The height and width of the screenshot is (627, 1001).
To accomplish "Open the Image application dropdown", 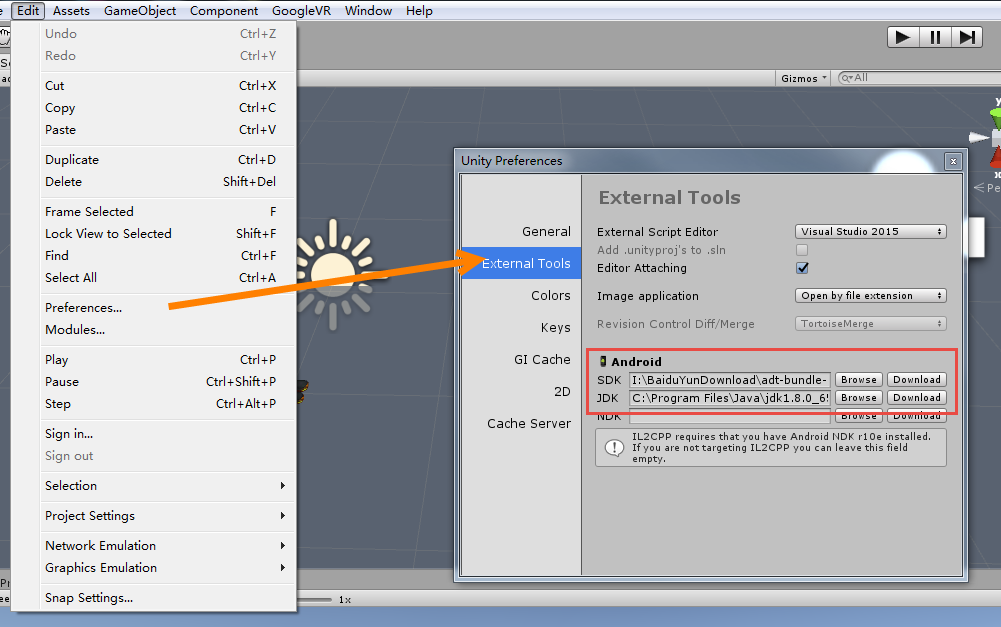I will coord(870,296).
